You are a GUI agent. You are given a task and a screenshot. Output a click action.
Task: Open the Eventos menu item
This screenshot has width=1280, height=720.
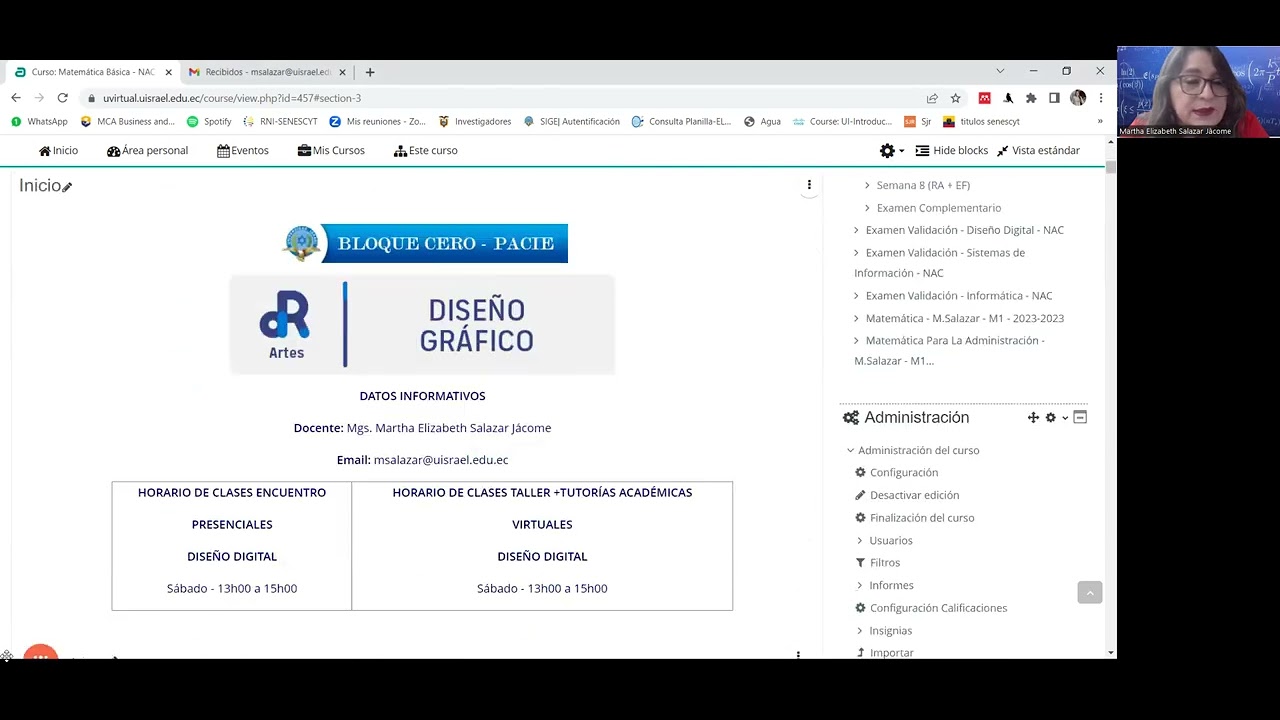tap(243, 150)
